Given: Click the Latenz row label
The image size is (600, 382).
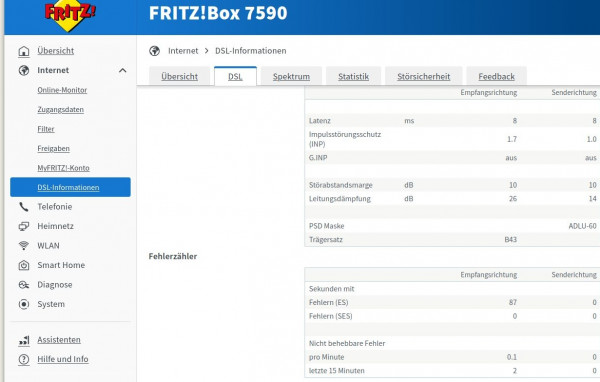Looking at the screenshot, I should click(320, 121).
